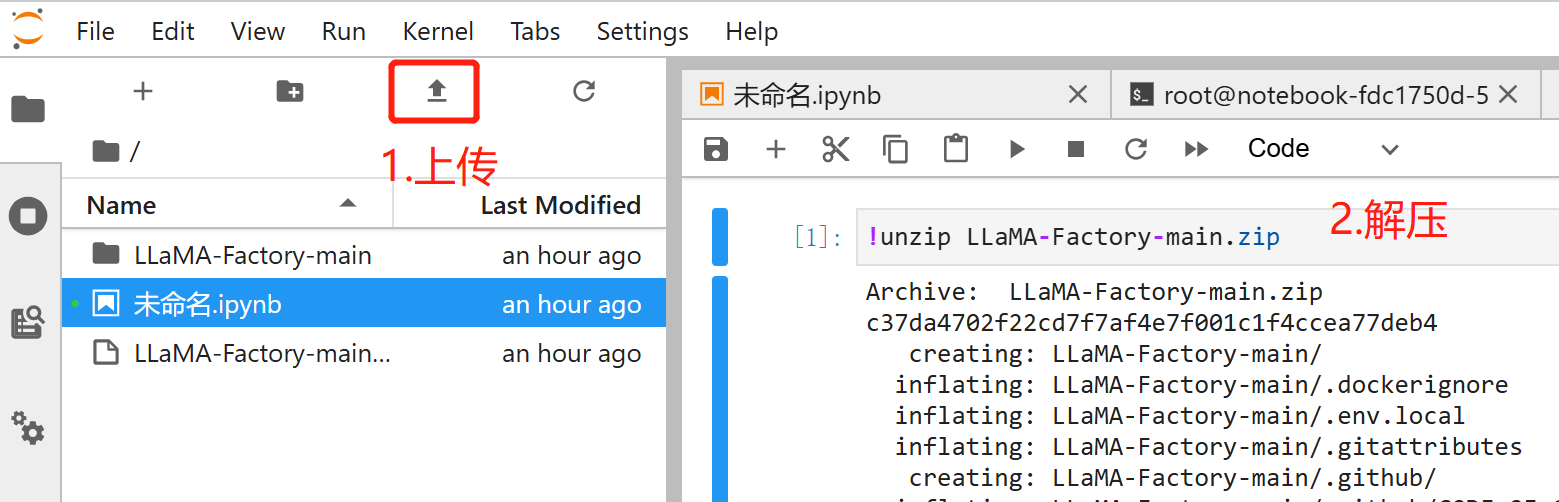Screen dimensions: 1559x502
Task: Open the Run menu
Action: 344,32
